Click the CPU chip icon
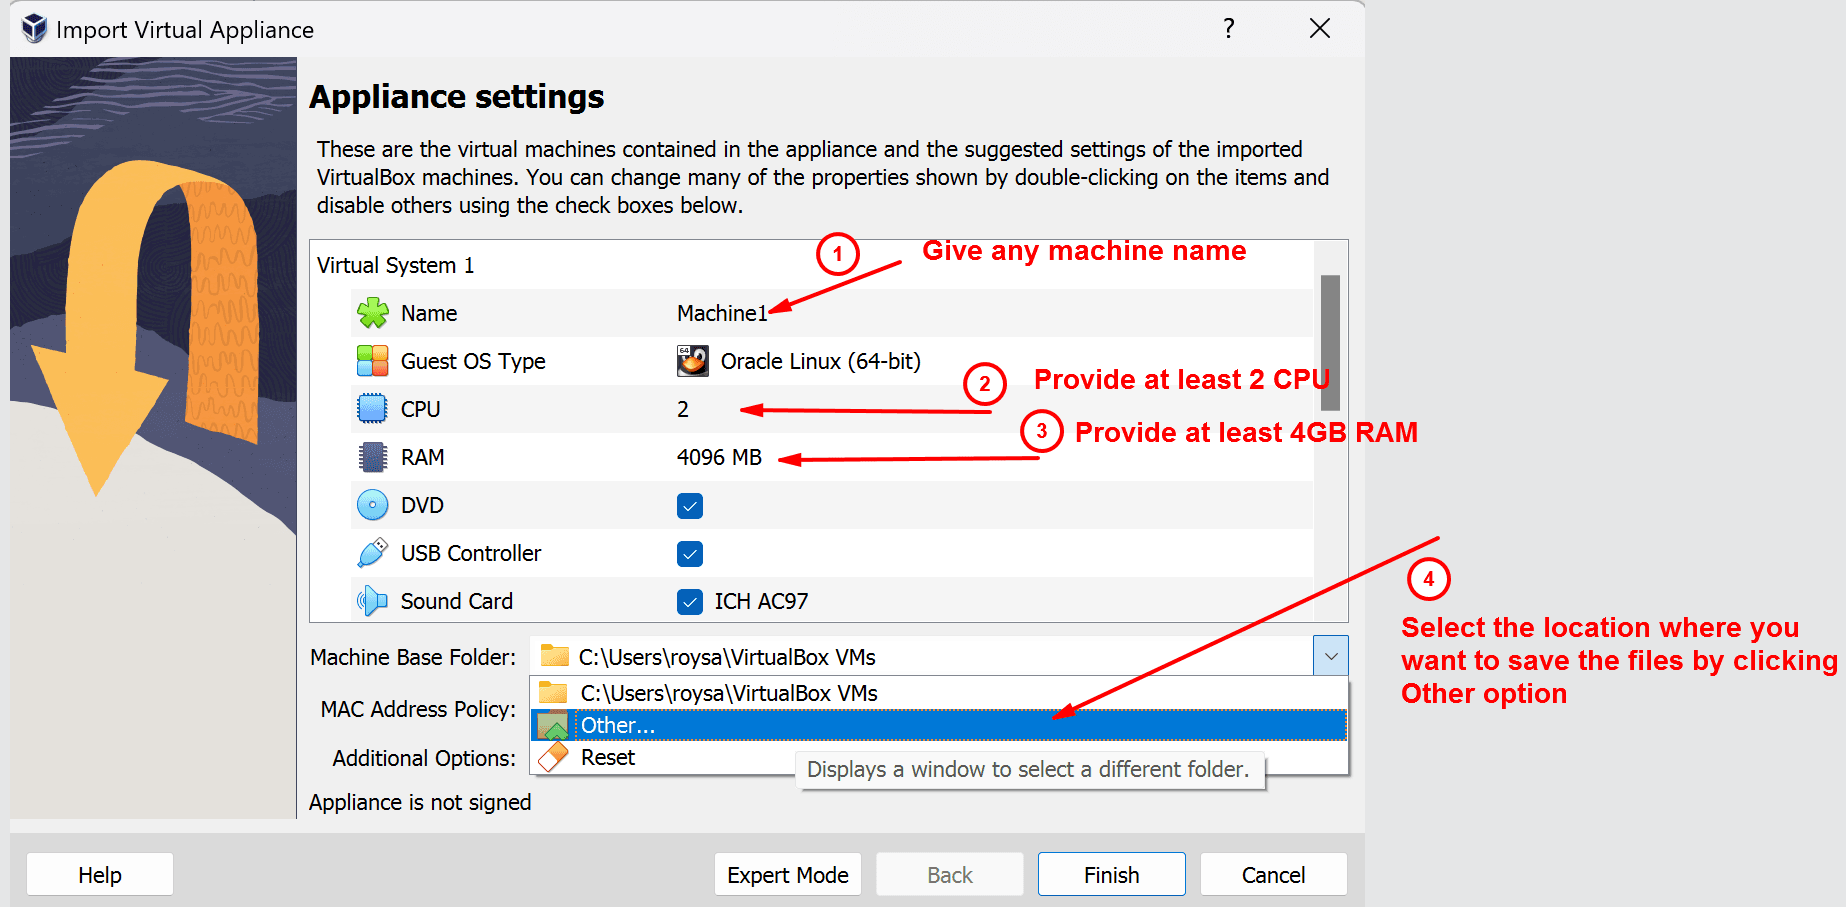This screenshot has height=907, width=1846. click(x=373, y=409)
